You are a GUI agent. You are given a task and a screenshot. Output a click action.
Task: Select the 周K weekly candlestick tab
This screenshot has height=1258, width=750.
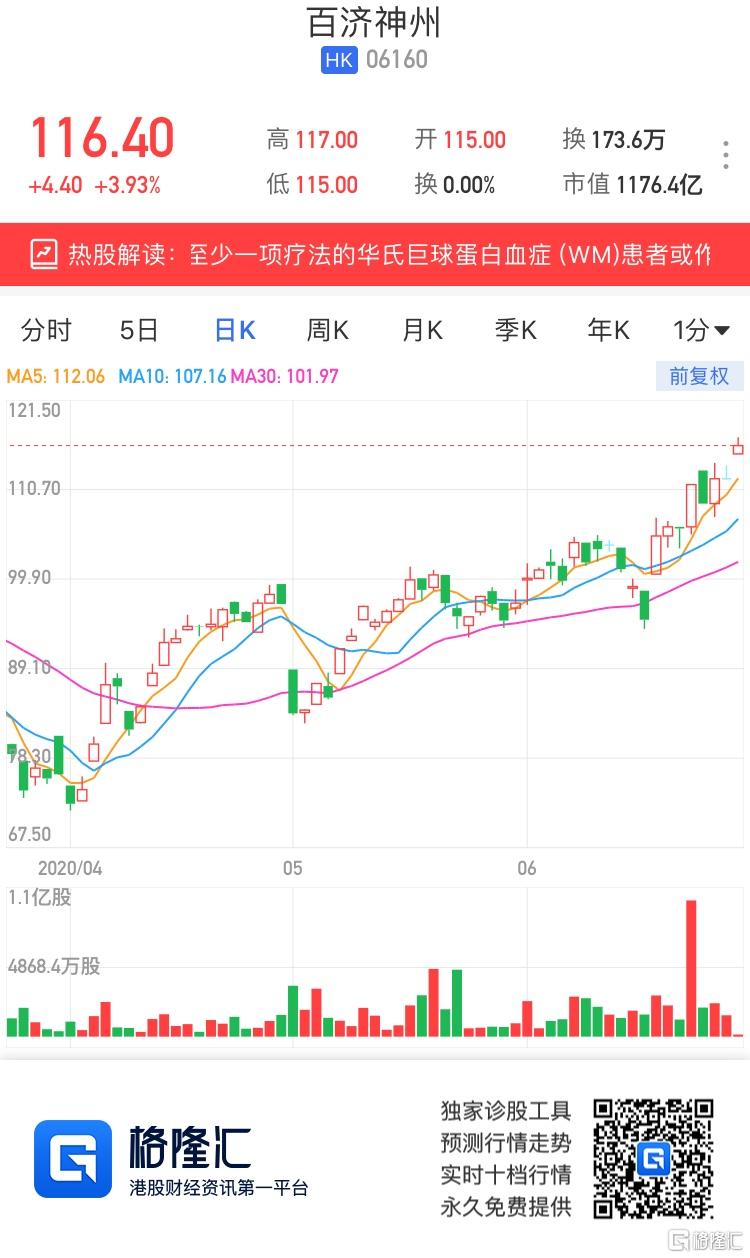(x=328, y=330)
